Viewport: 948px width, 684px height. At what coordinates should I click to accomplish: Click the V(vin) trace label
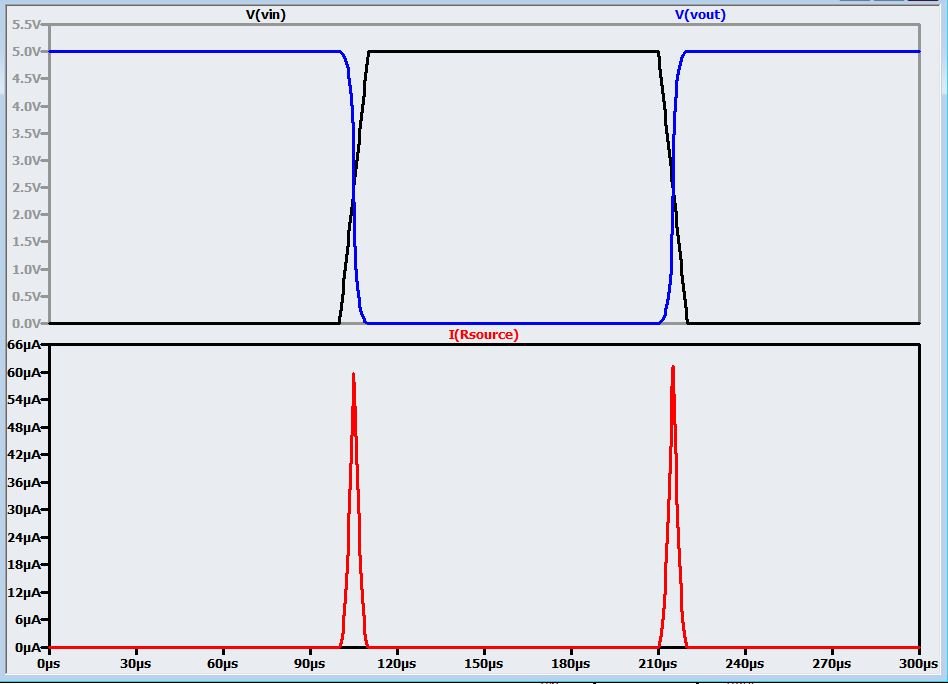coord(265,15)
